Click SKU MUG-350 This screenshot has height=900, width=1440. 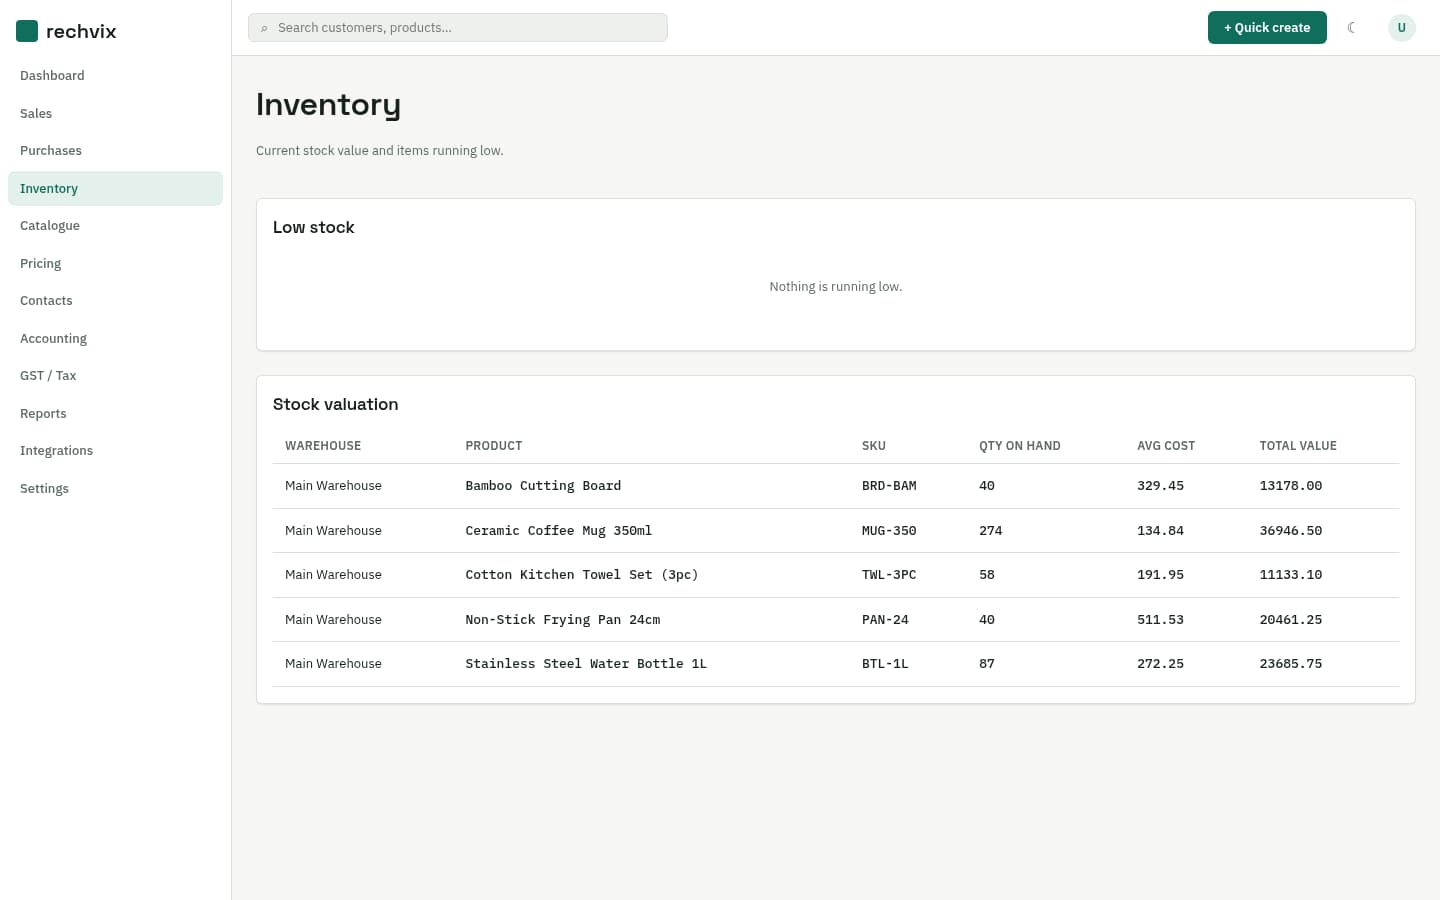coord(889,531)
